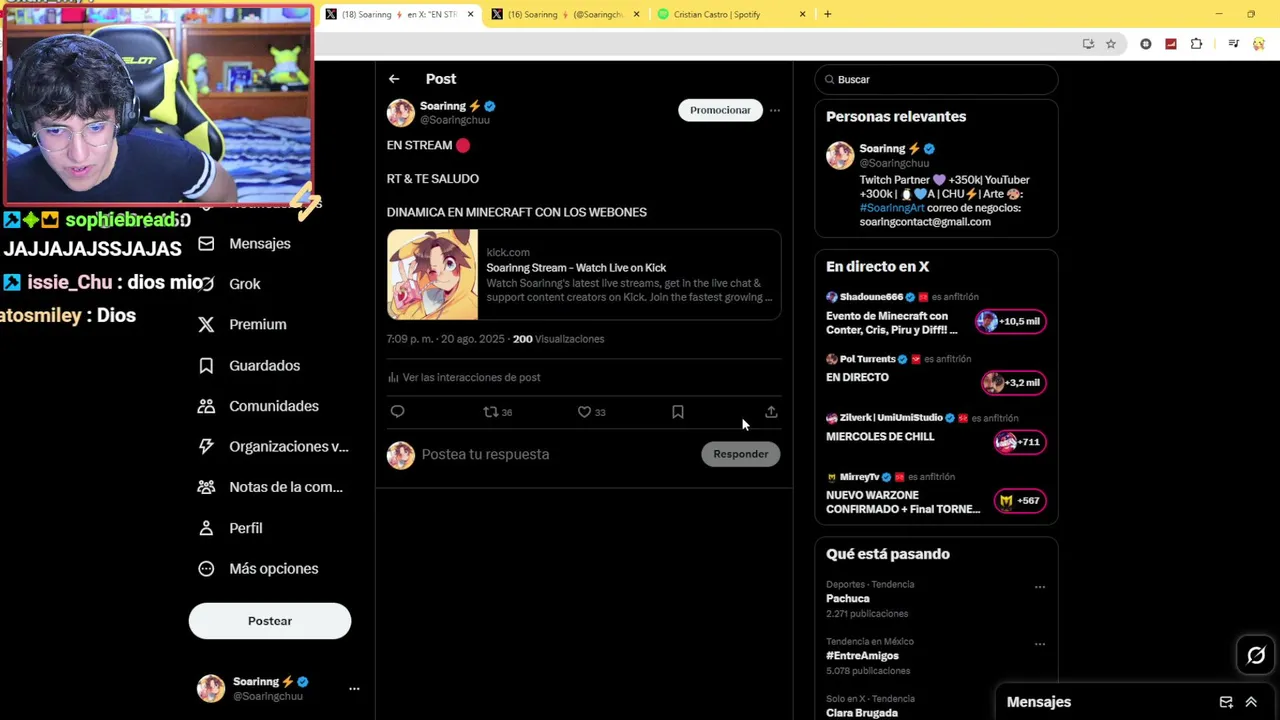Click the bookmark star icon in address bar
This screenshot has height=720, width=1280.
tap(1111, 44)
